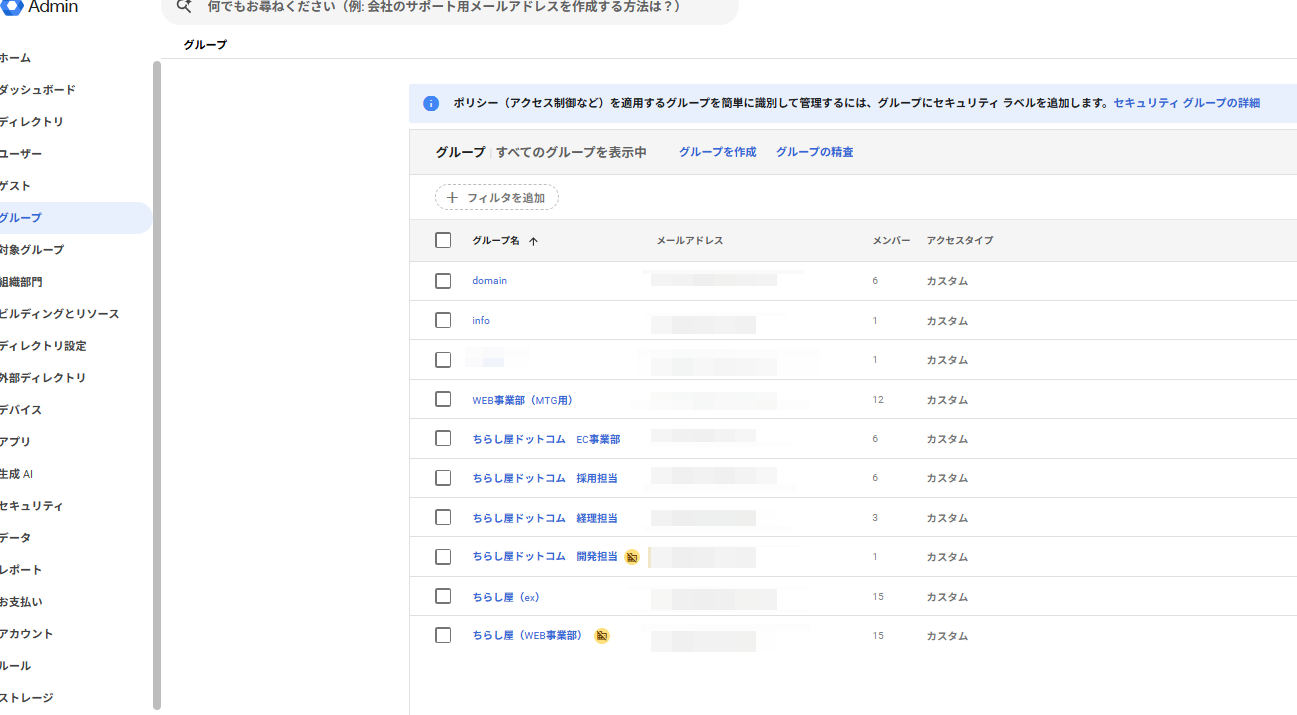Open ちらし屋ドットコム 採用担当 group
Viewport: 1297px width, 715px height.
pyautogui.click(x=545, y=478)
